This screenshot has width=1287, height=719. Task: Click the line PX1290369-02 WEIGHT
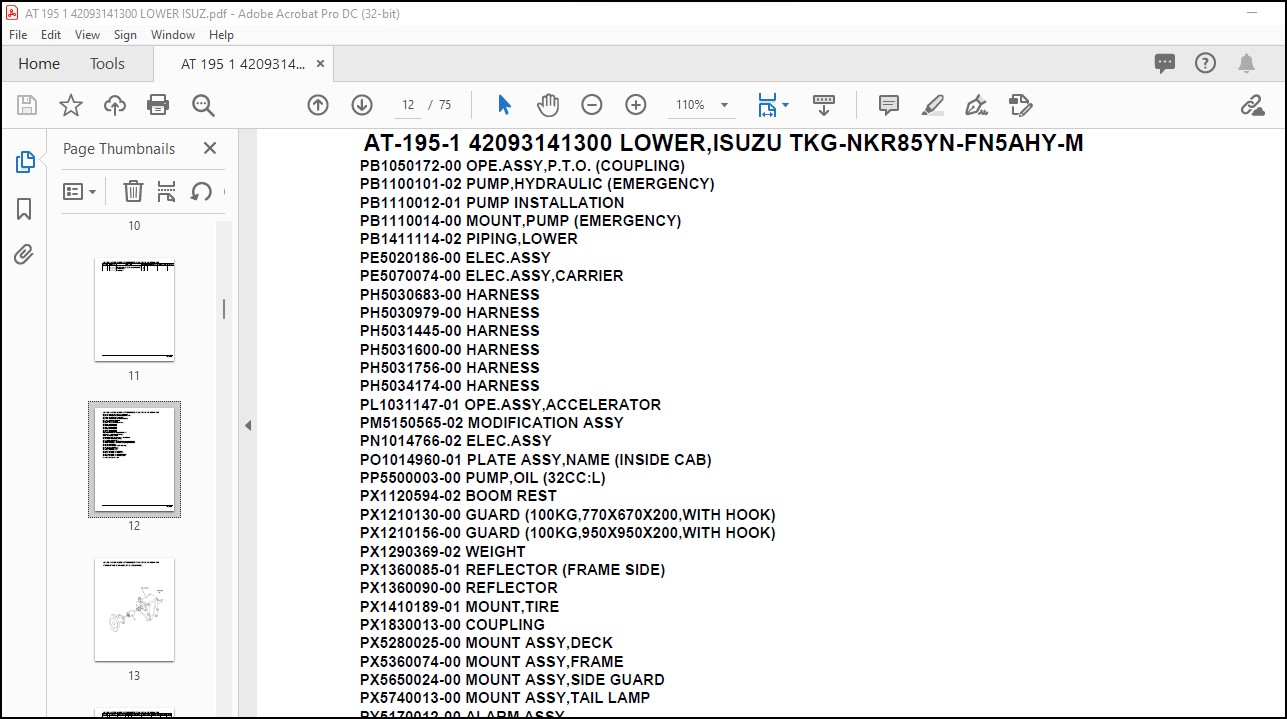(442, 552)
